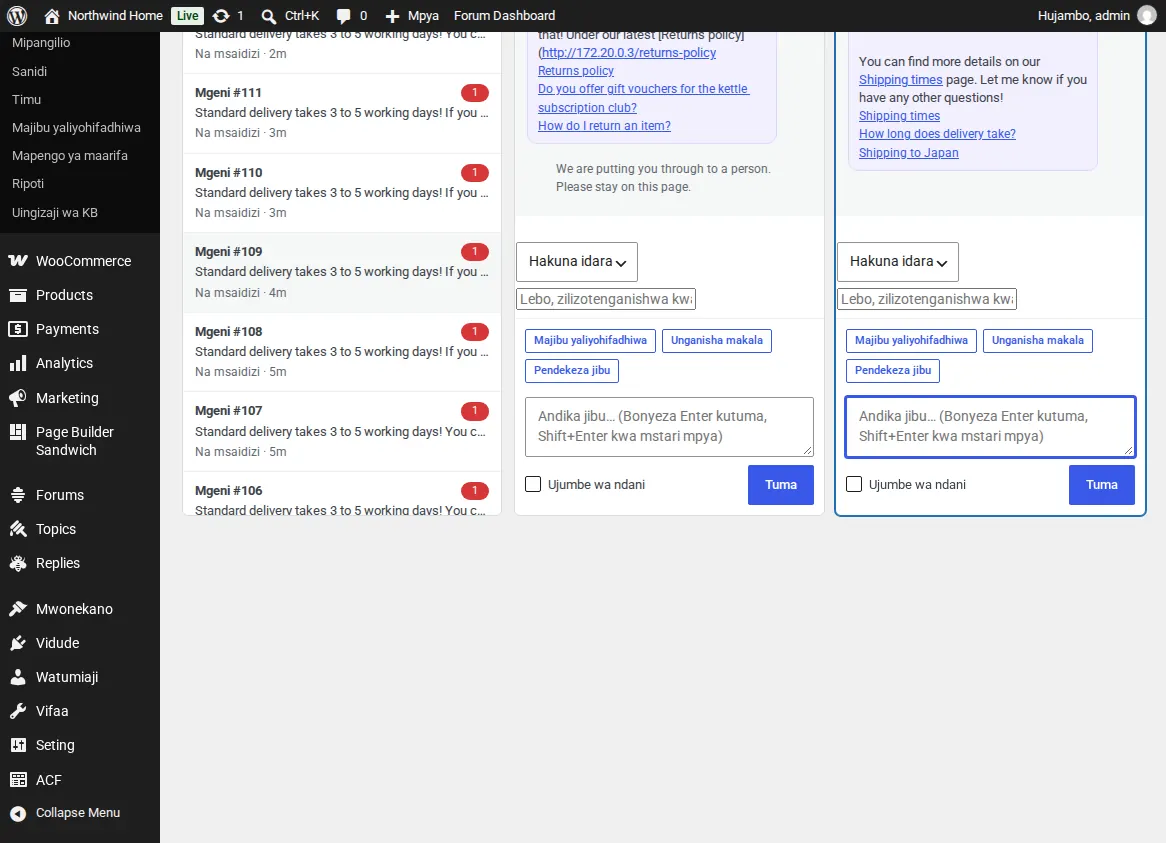Click Majibu yaliyohifadhiwa button in the left chat panel
The image size is (1166, 843).
[590, 340]
